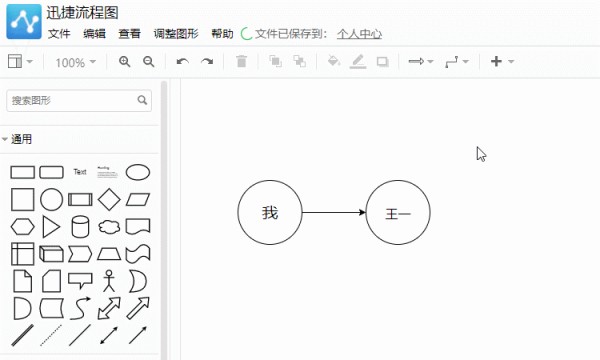This screenshot has width=600, height=360.
Task: Select the circle labeled 我 on canvas
Action: (x=270, y=212)
